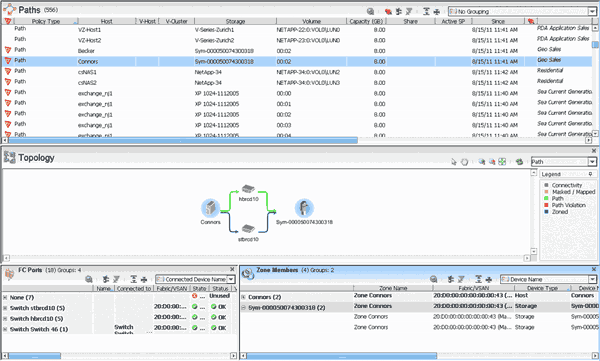Screen dimensions: 600x361
Task: Click the expand-all icon in FC Ports toolbar
Action: pos(144,279)
